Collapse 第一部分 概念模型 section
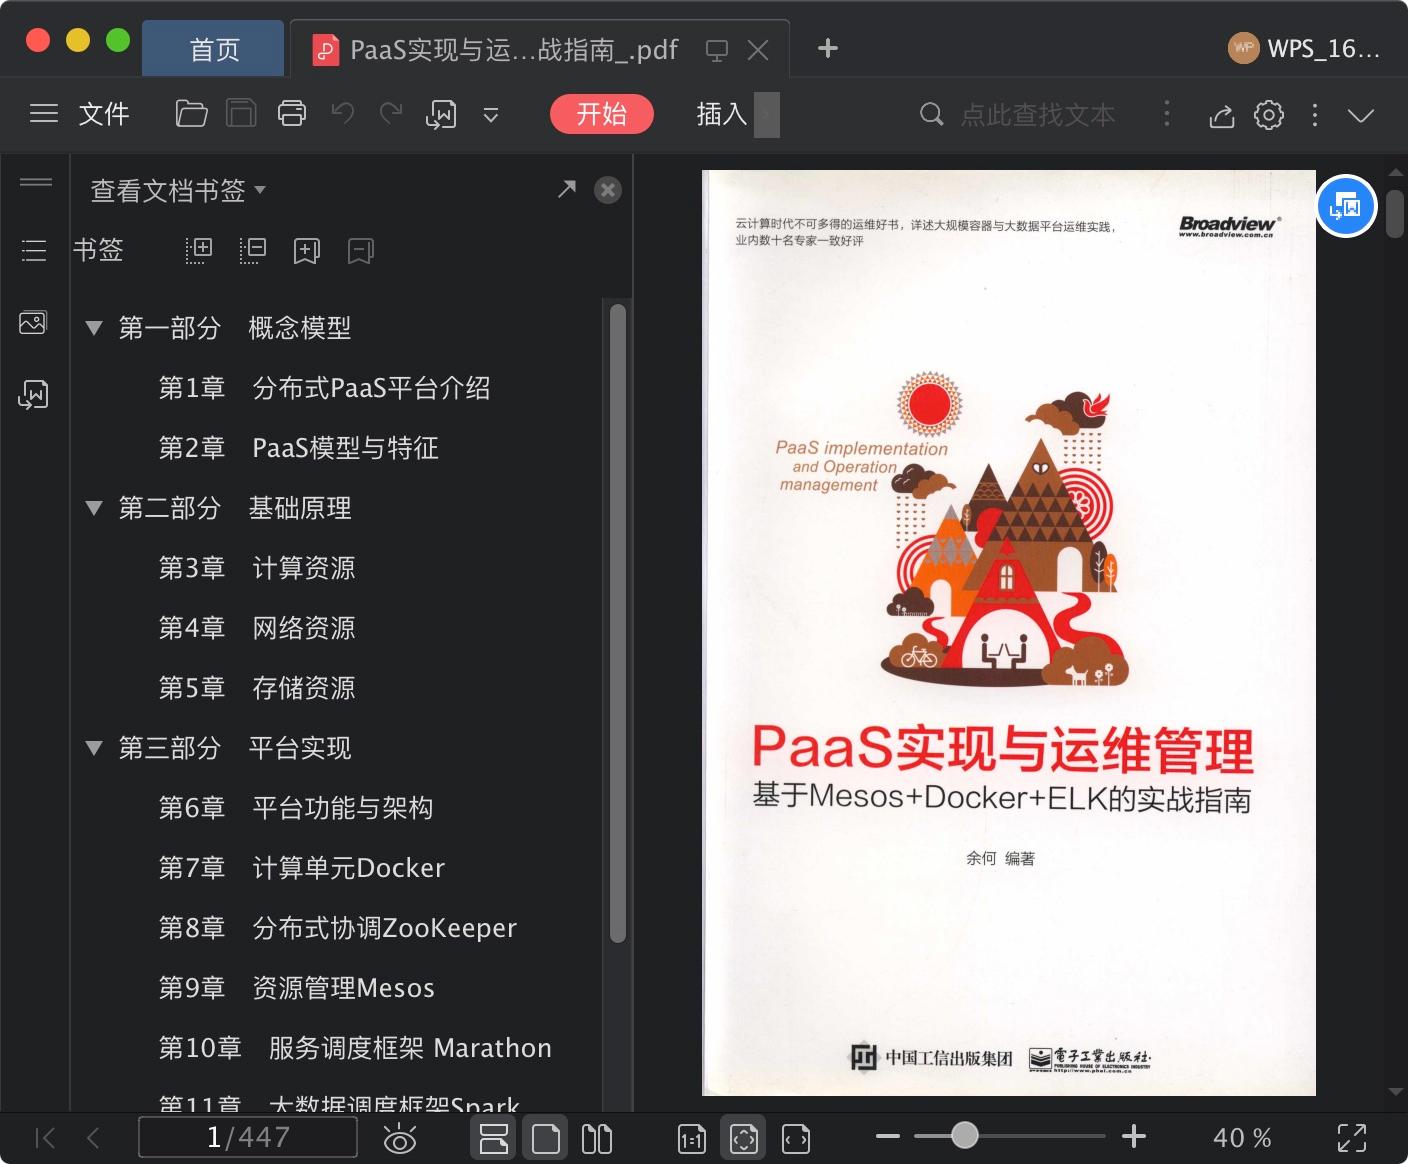 point(94,328)
